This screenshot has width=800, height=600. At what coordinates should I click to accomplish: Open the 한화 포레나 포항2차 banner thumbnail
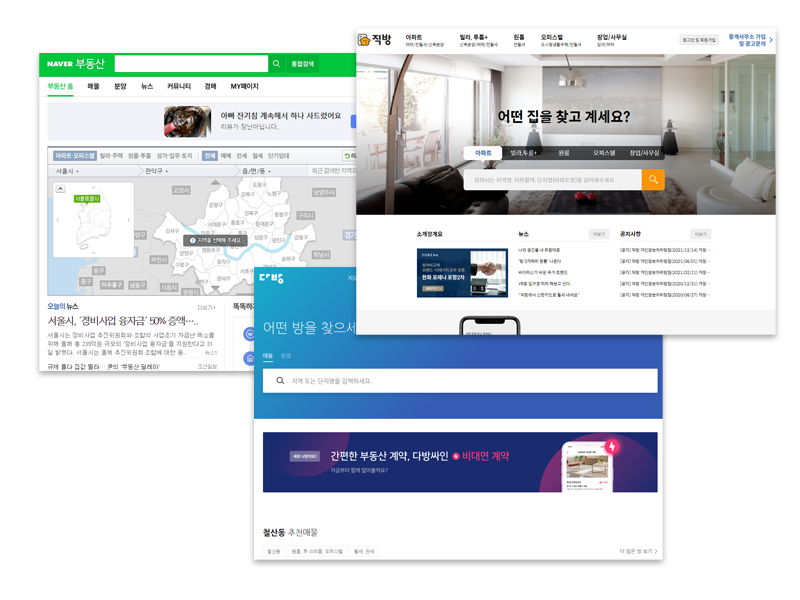(x=462, y=273)
